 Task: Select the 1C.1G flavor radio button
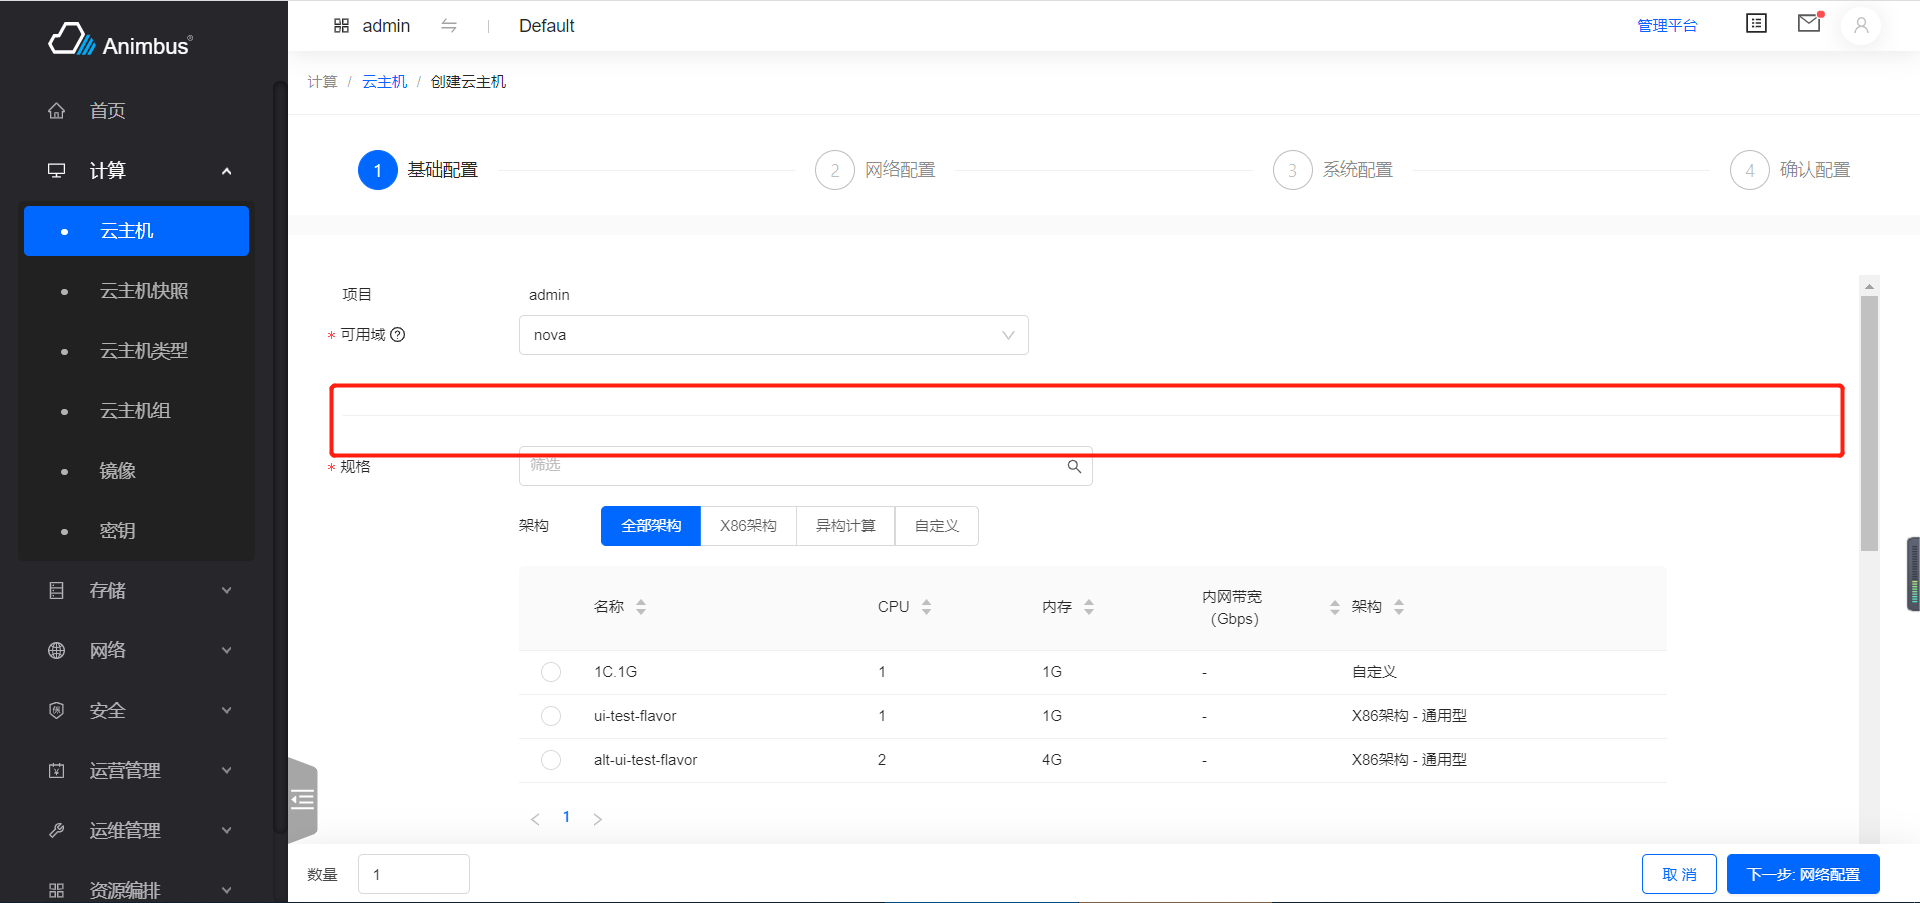[551, 672]
